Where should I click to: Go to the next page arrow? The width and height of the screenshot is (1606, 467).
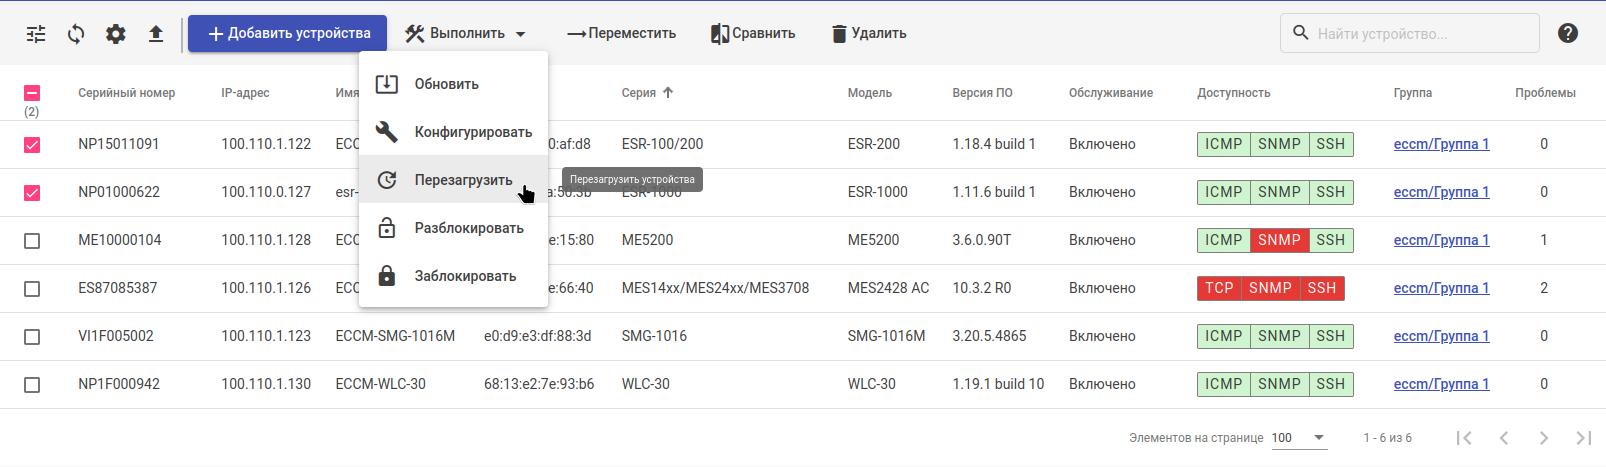tap(1544, 438)
